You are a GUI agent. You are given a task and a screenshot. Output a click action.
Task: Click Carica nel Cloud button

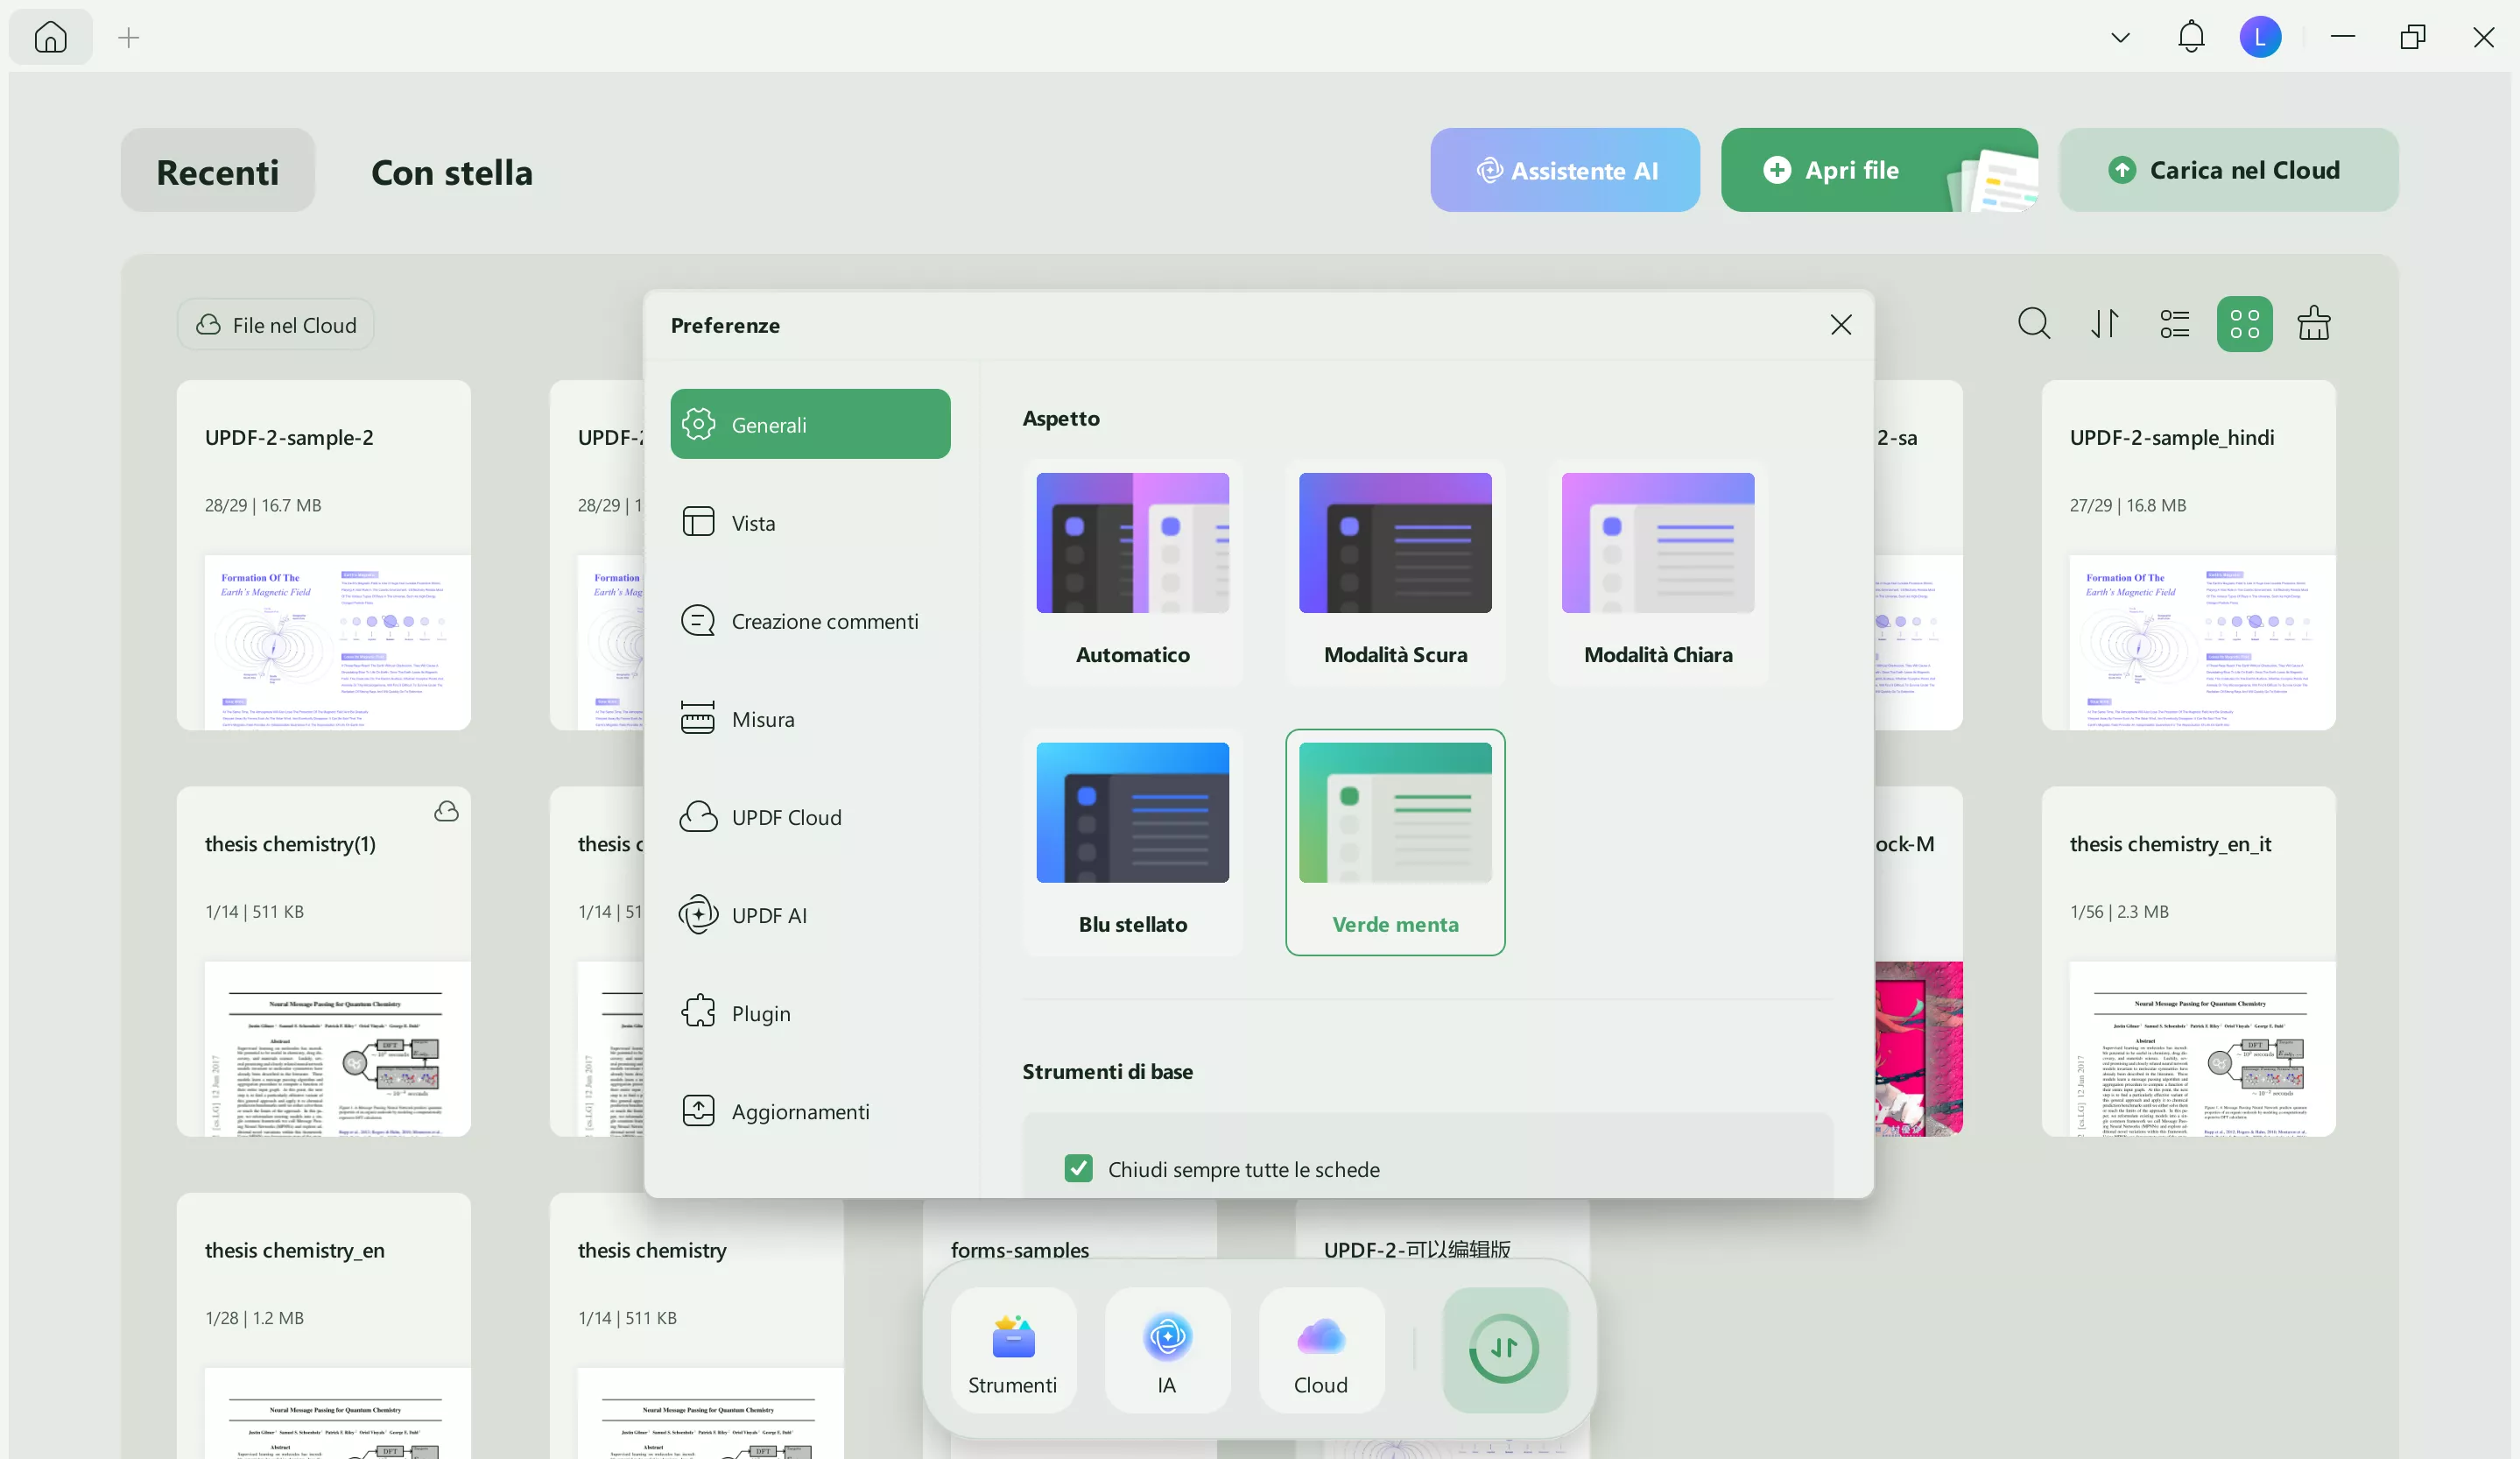click(2228, 170)
